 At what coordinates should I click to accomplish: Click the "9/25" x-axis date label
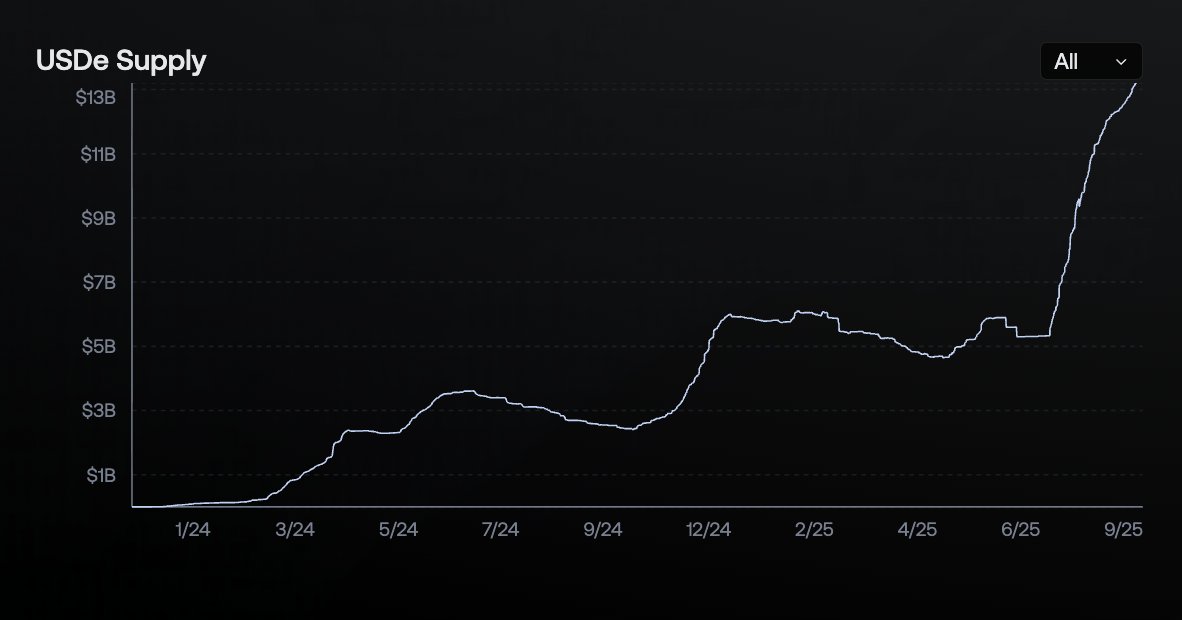(1123, 529)
